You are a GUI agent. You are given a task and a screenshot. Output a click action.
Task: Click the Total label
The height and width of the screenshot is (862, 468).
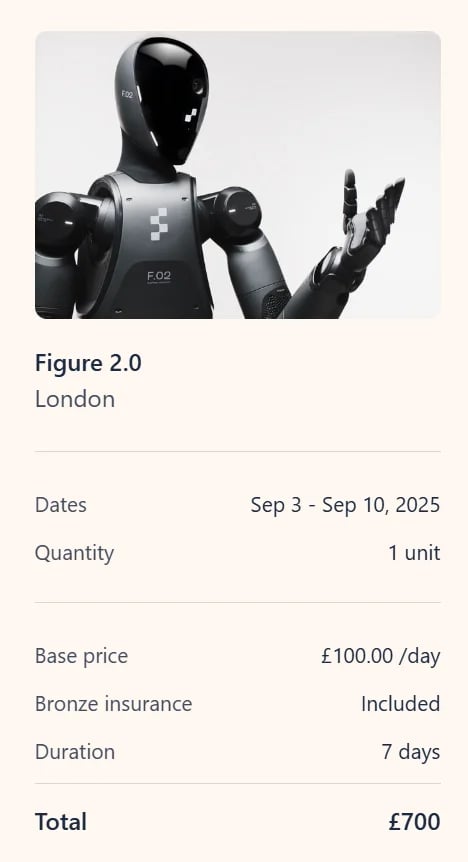[x=60, y=822]
